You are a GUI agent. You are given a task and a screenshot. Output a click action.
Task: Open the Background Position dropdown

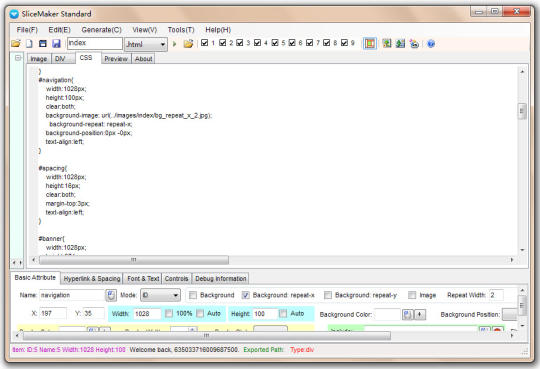(x=510, y=314)
